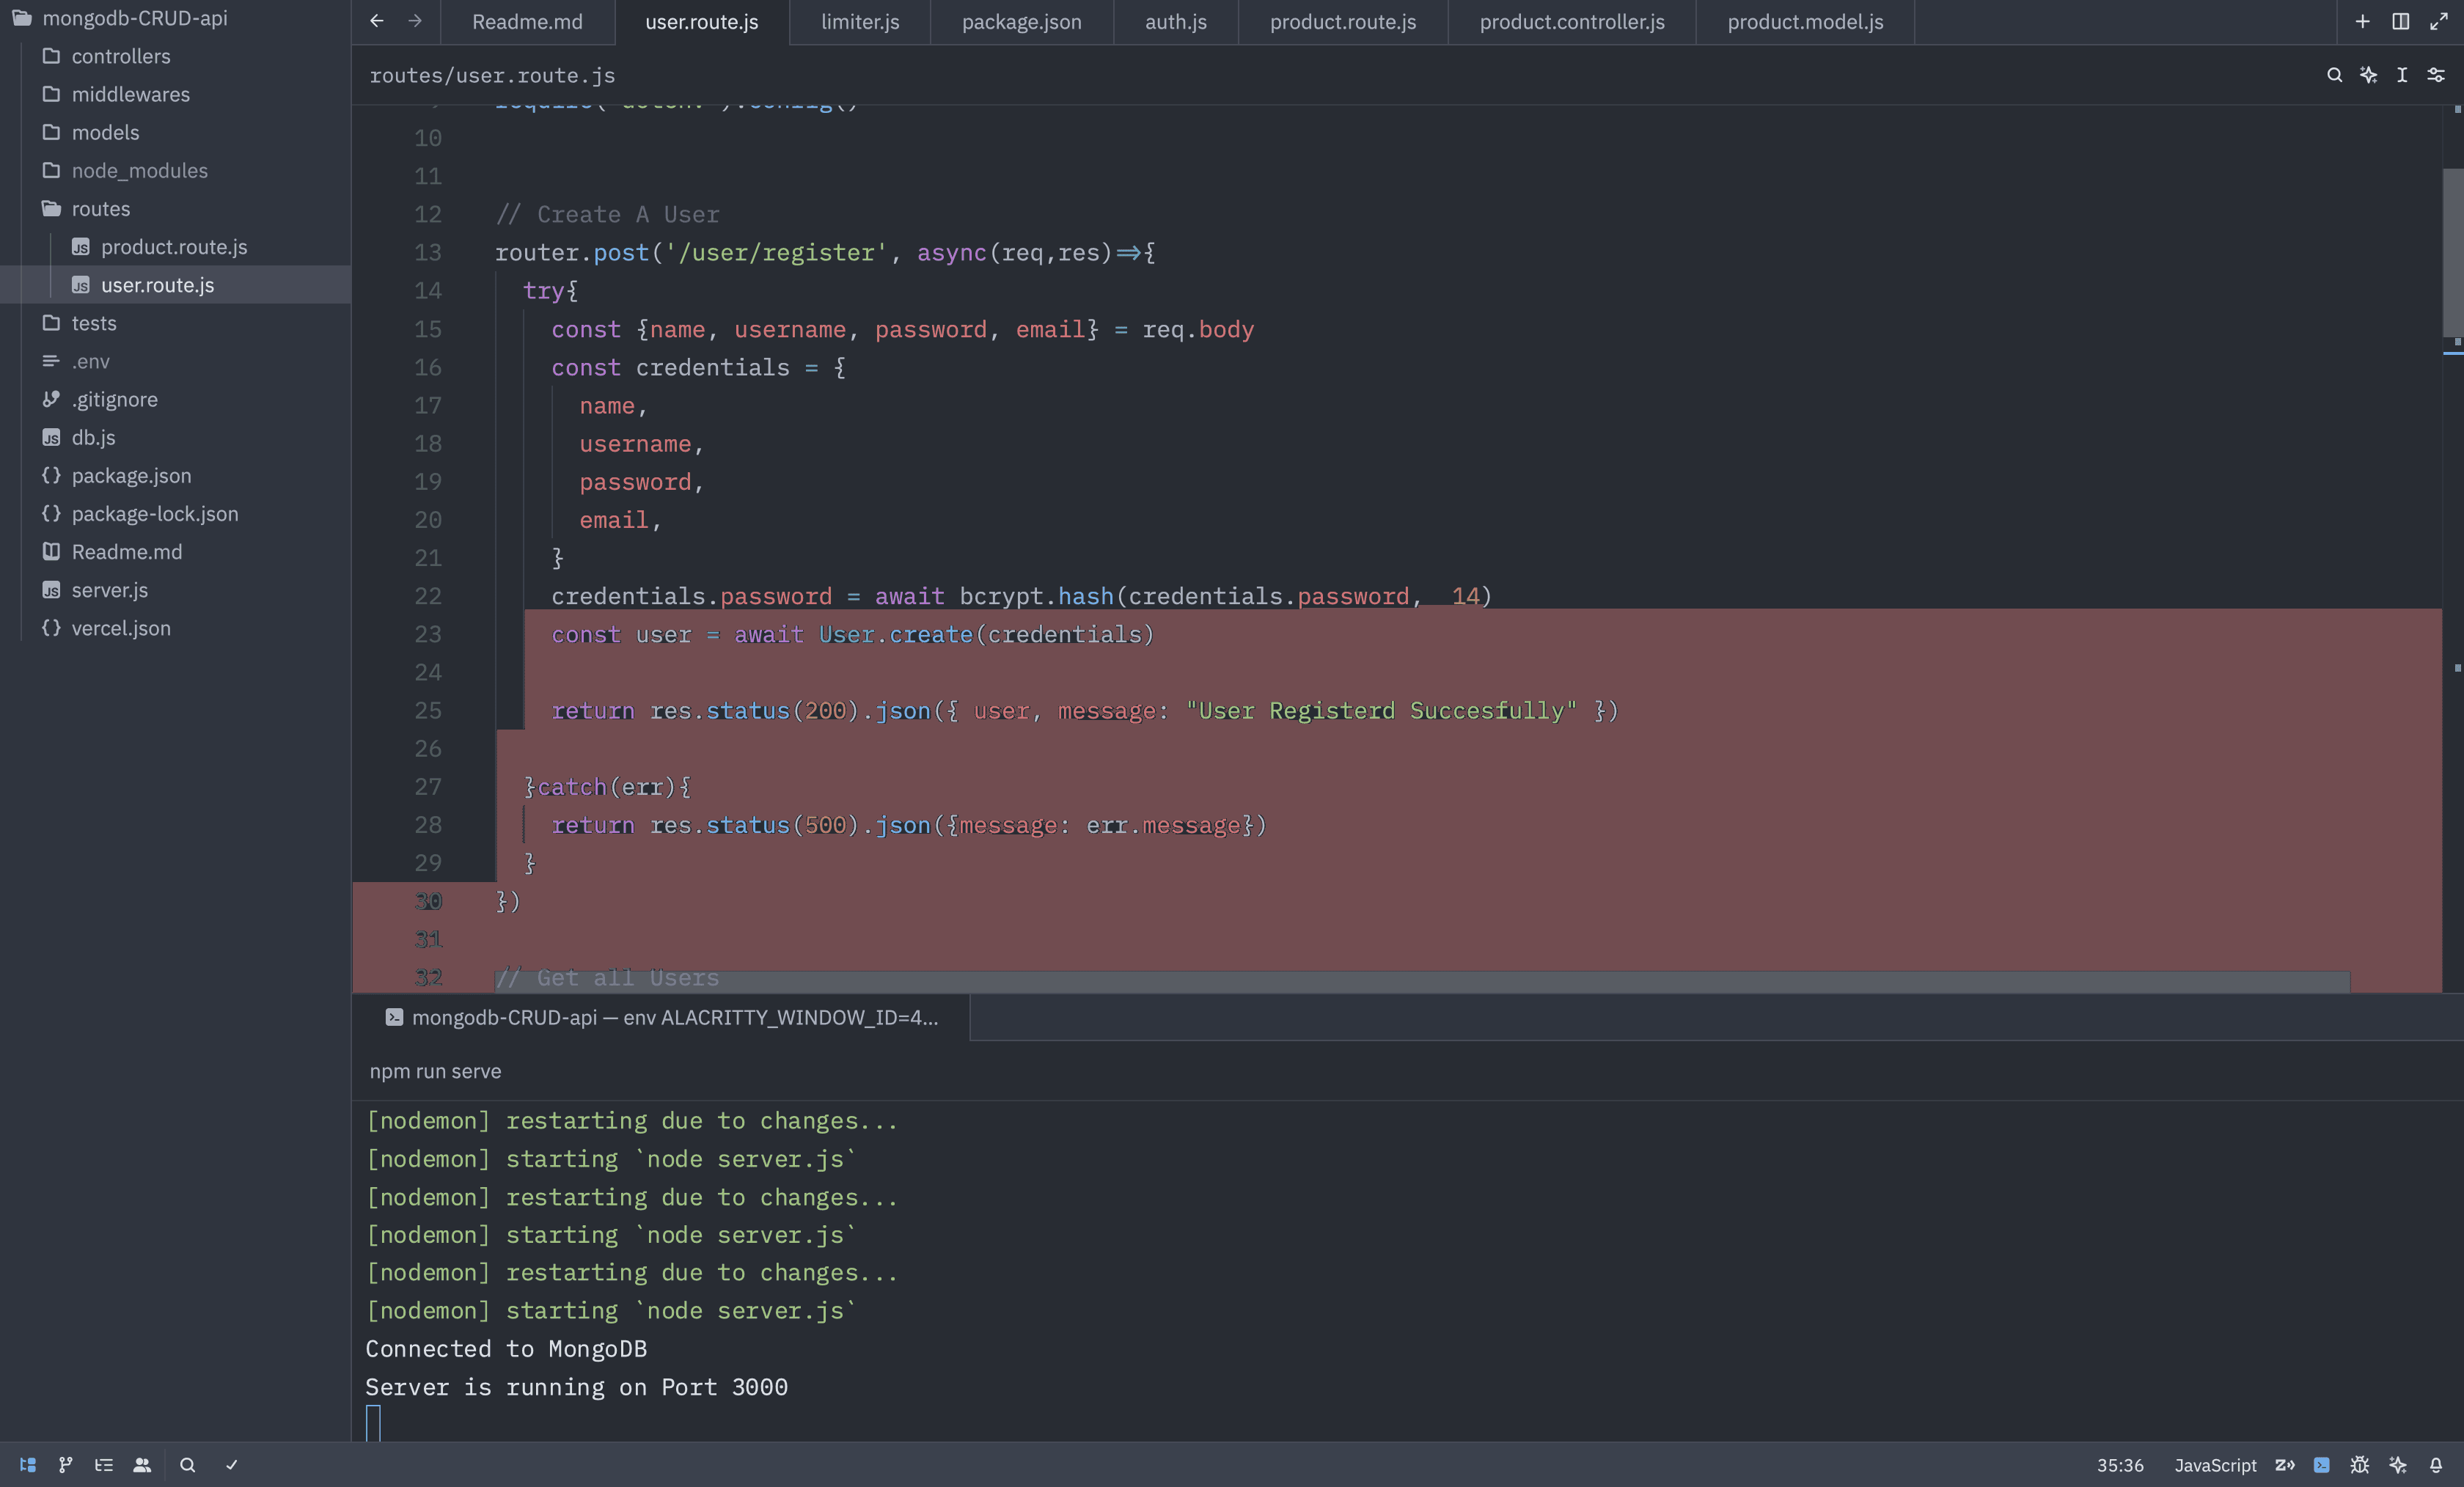Go forward in navigation history
Viewport: 2464px width, 1487px height.
coord(415,21)
